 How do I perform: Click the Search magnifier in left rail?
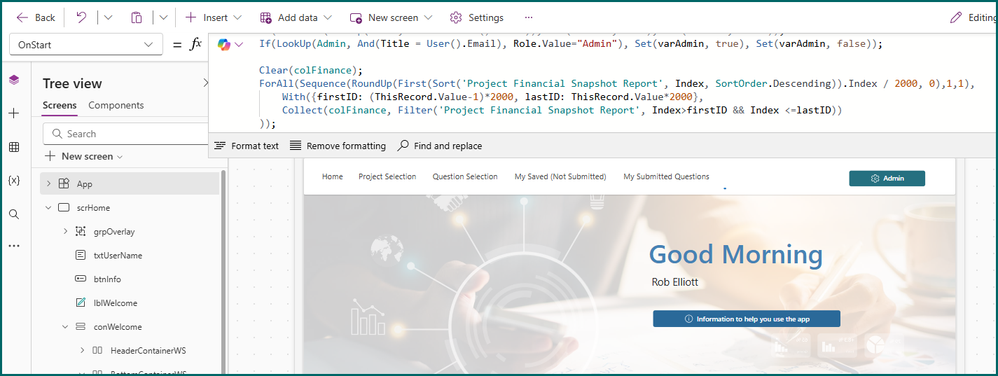click(x=14, y=214)
